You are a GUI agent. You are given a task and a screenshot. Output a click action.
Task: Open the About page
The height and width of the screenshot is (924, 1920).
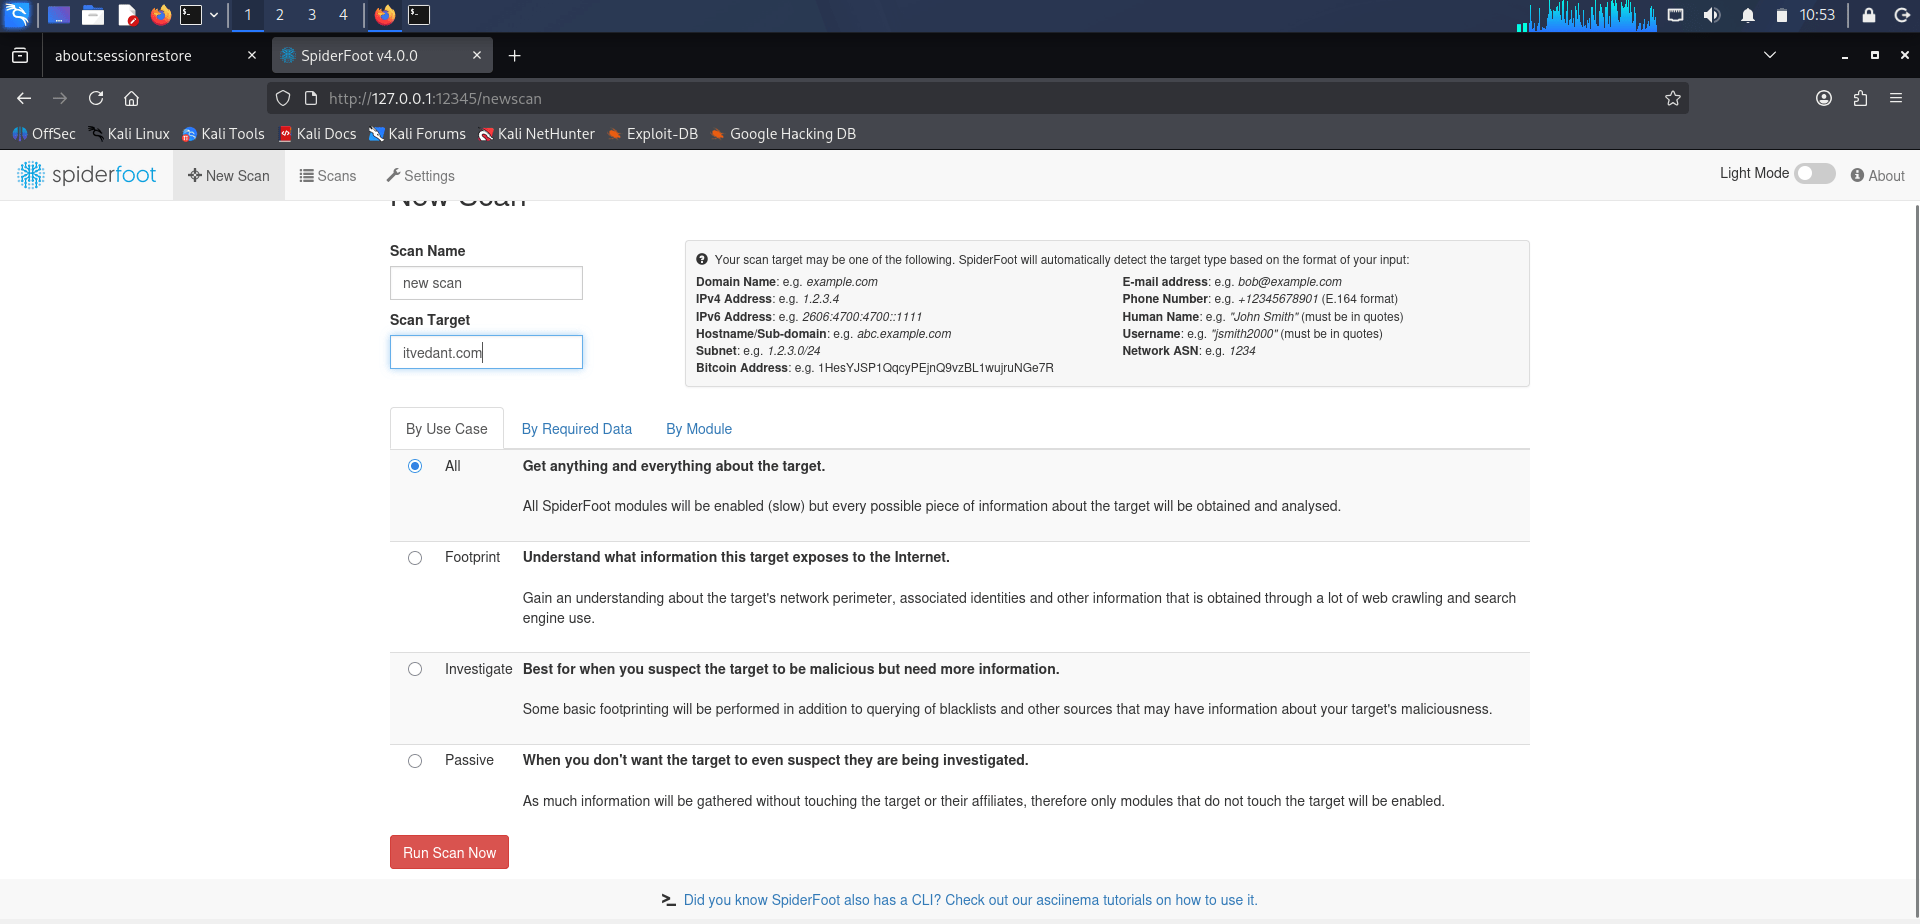click(1878, 176)
